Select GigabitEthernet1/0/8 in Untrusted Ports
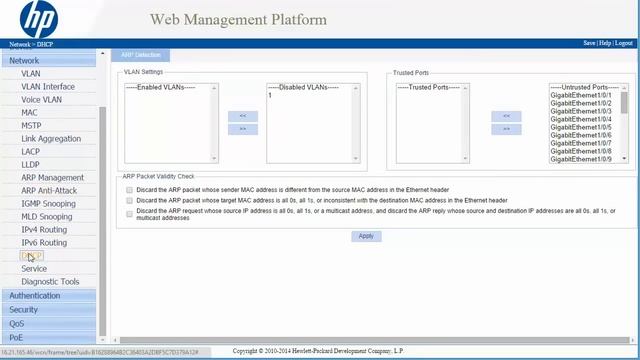 coord(581,151)
